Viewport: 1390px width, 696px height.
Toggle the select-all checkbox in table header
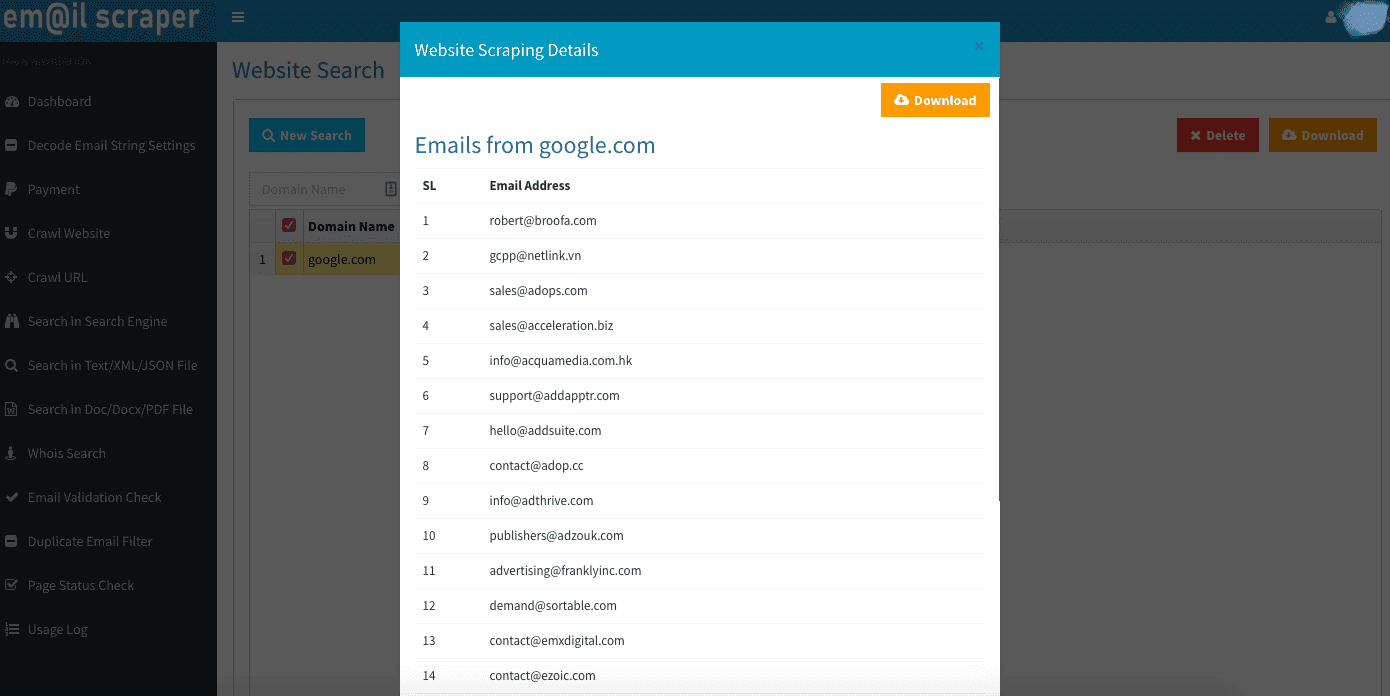pos(289,226)
